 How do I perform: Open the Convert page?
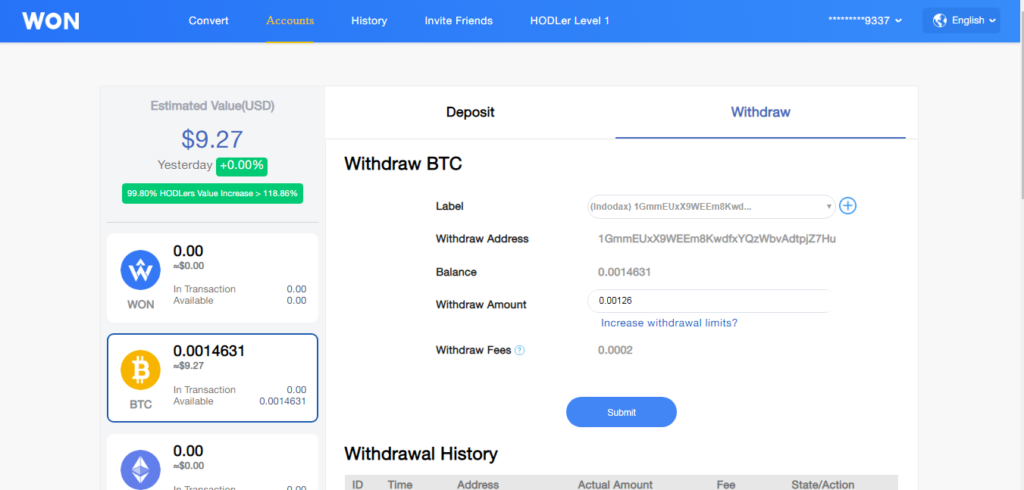point(208,21)
